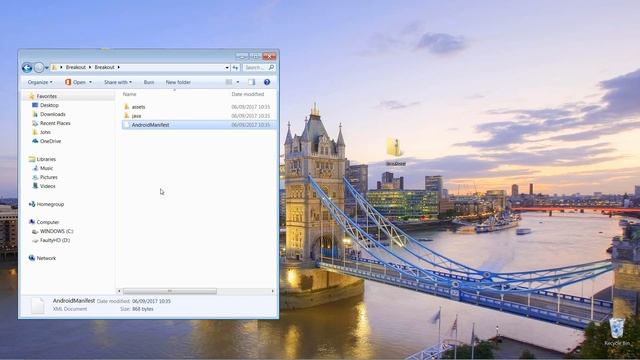Click the refresh button beside address bar

[x=236, y=67]
